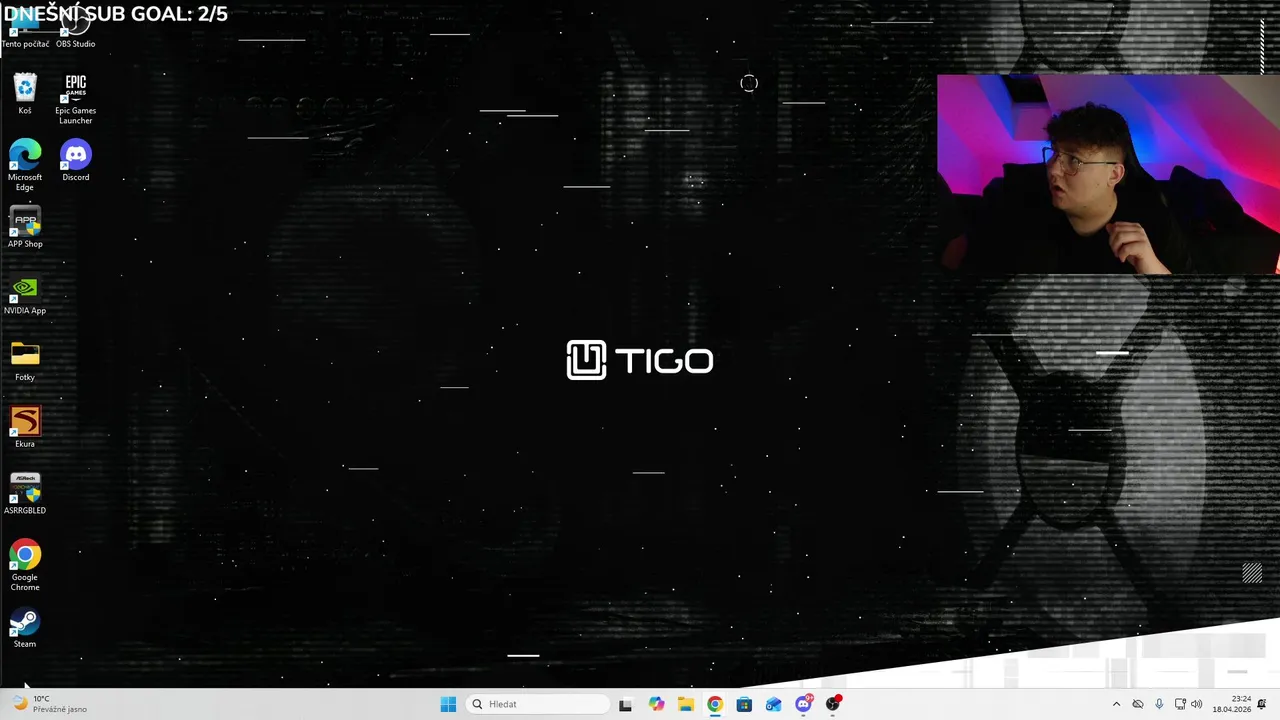Select Microsoft Edge desktop shortcut
The width and height of the screenshot is (1280, 720).
(25, 165)
